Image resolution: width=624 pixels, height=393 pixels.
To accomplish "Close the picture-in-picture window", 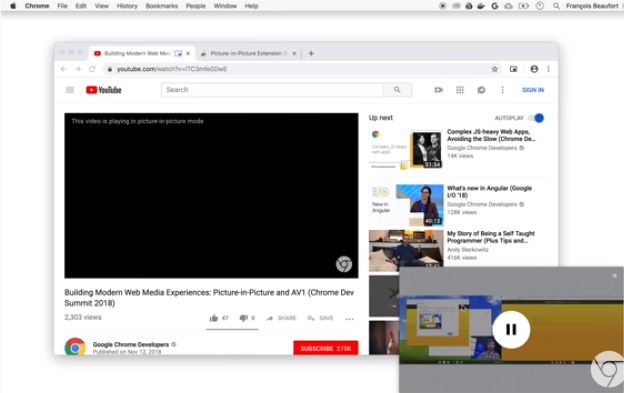I will pos(614,275).
